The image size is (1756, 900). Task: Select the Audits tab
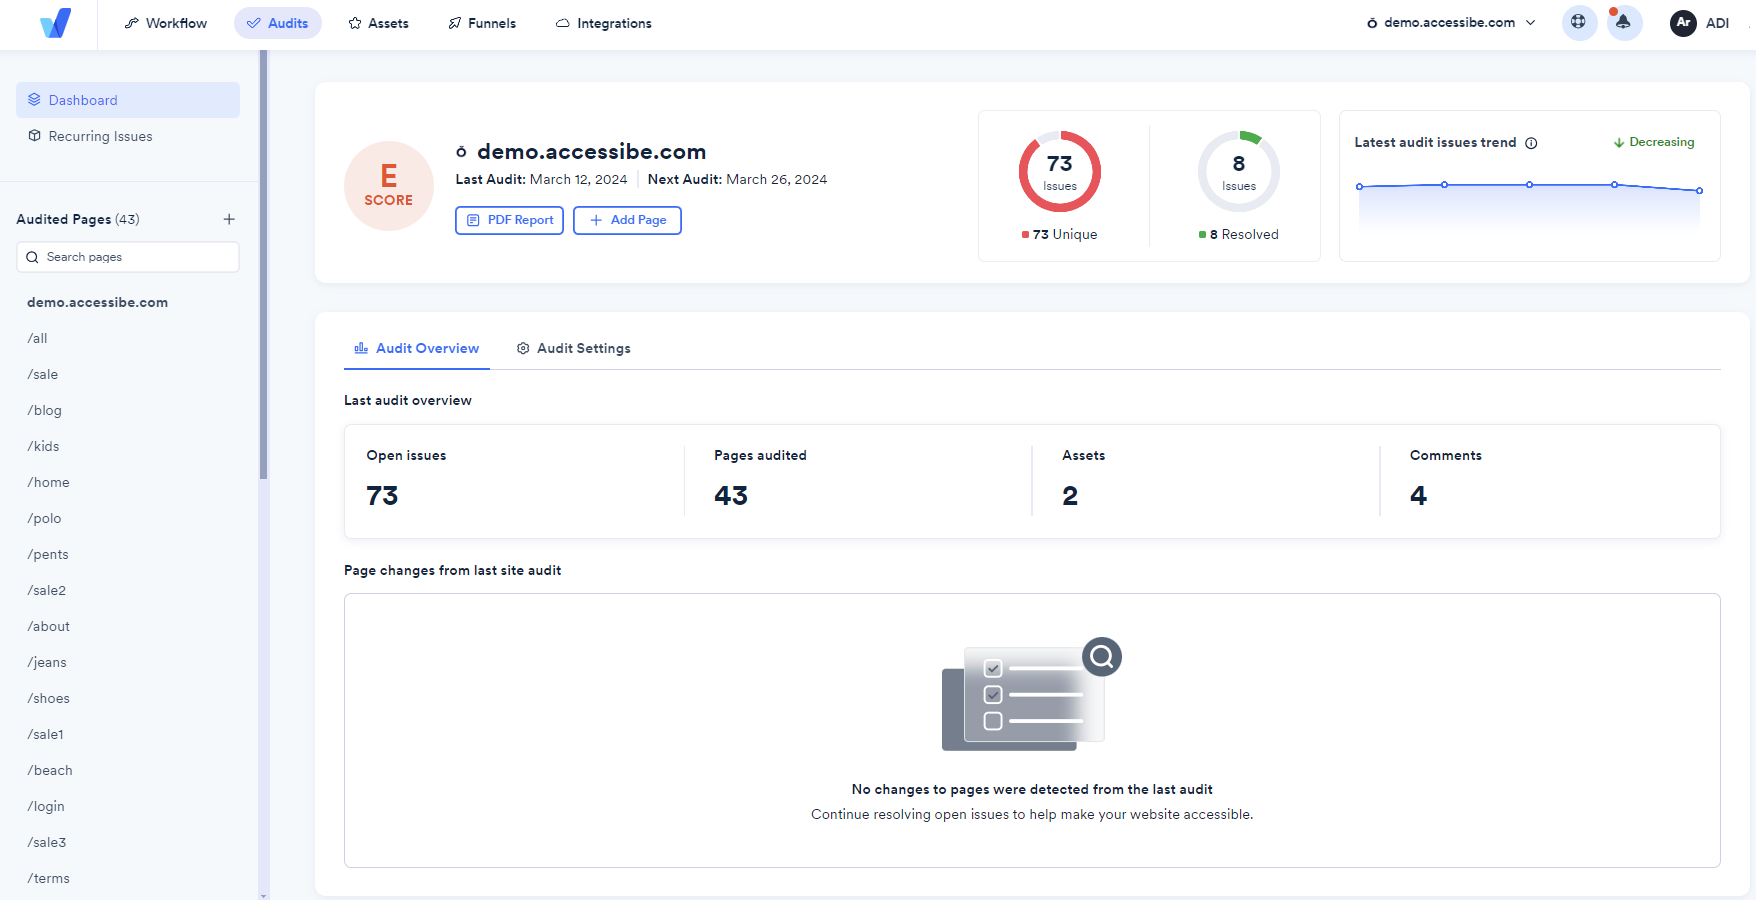click(278, 23)
